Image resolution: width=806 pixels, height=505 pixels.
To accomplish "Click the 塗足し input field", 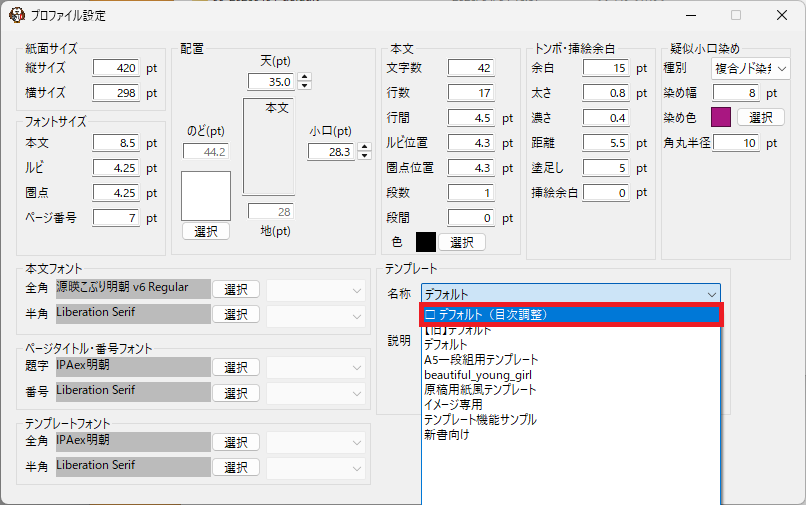I will tap(606, 168).
